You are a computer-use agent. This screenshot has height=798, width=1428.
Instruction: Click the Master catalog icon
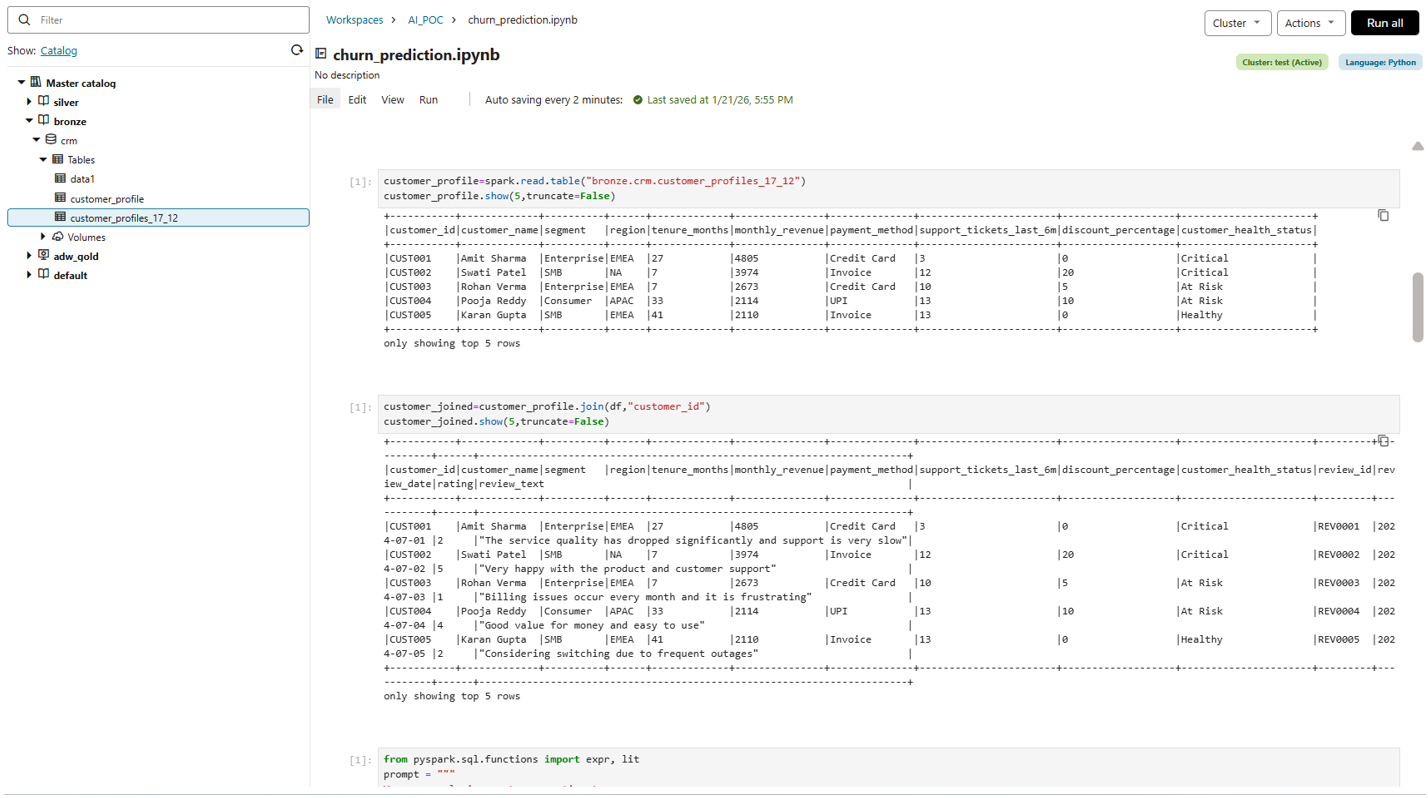pos(36,83)
